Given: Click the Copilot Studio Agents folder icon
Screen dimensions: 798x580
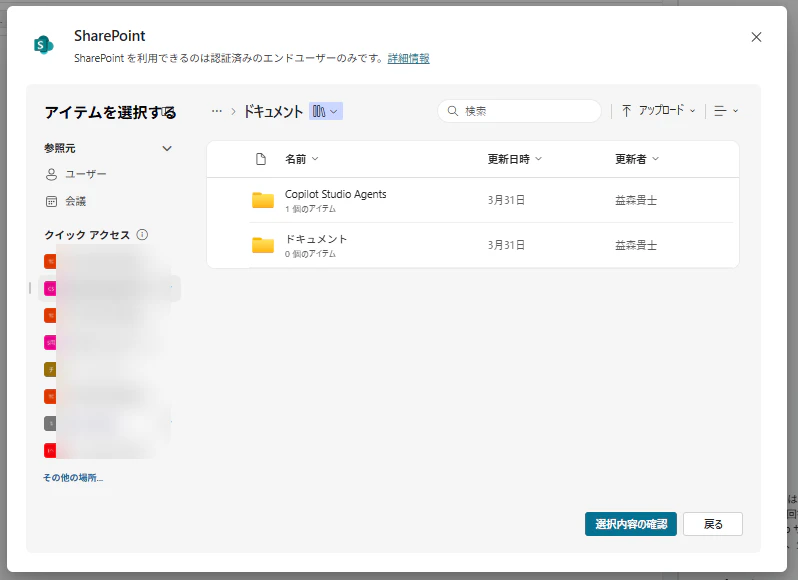Looking at the screenshot, I should click(x=263, y=200).
